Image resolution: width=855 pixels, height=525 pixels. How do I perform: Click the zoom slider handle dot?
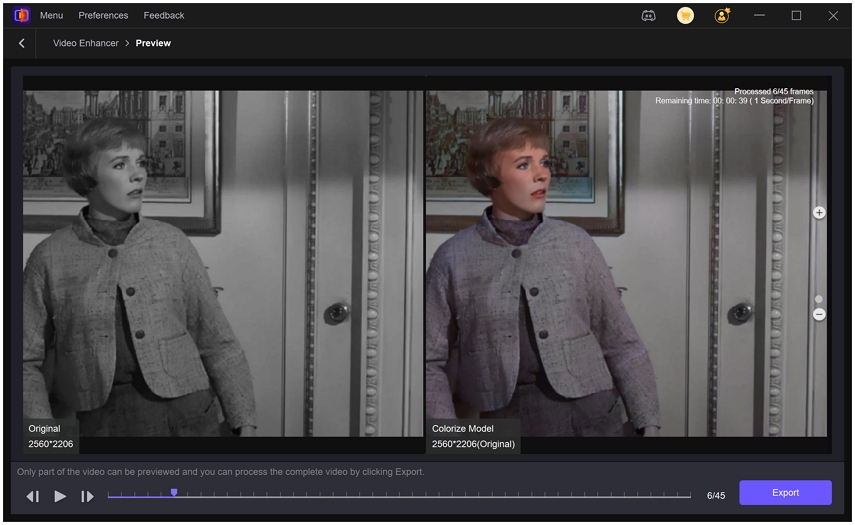818,299
